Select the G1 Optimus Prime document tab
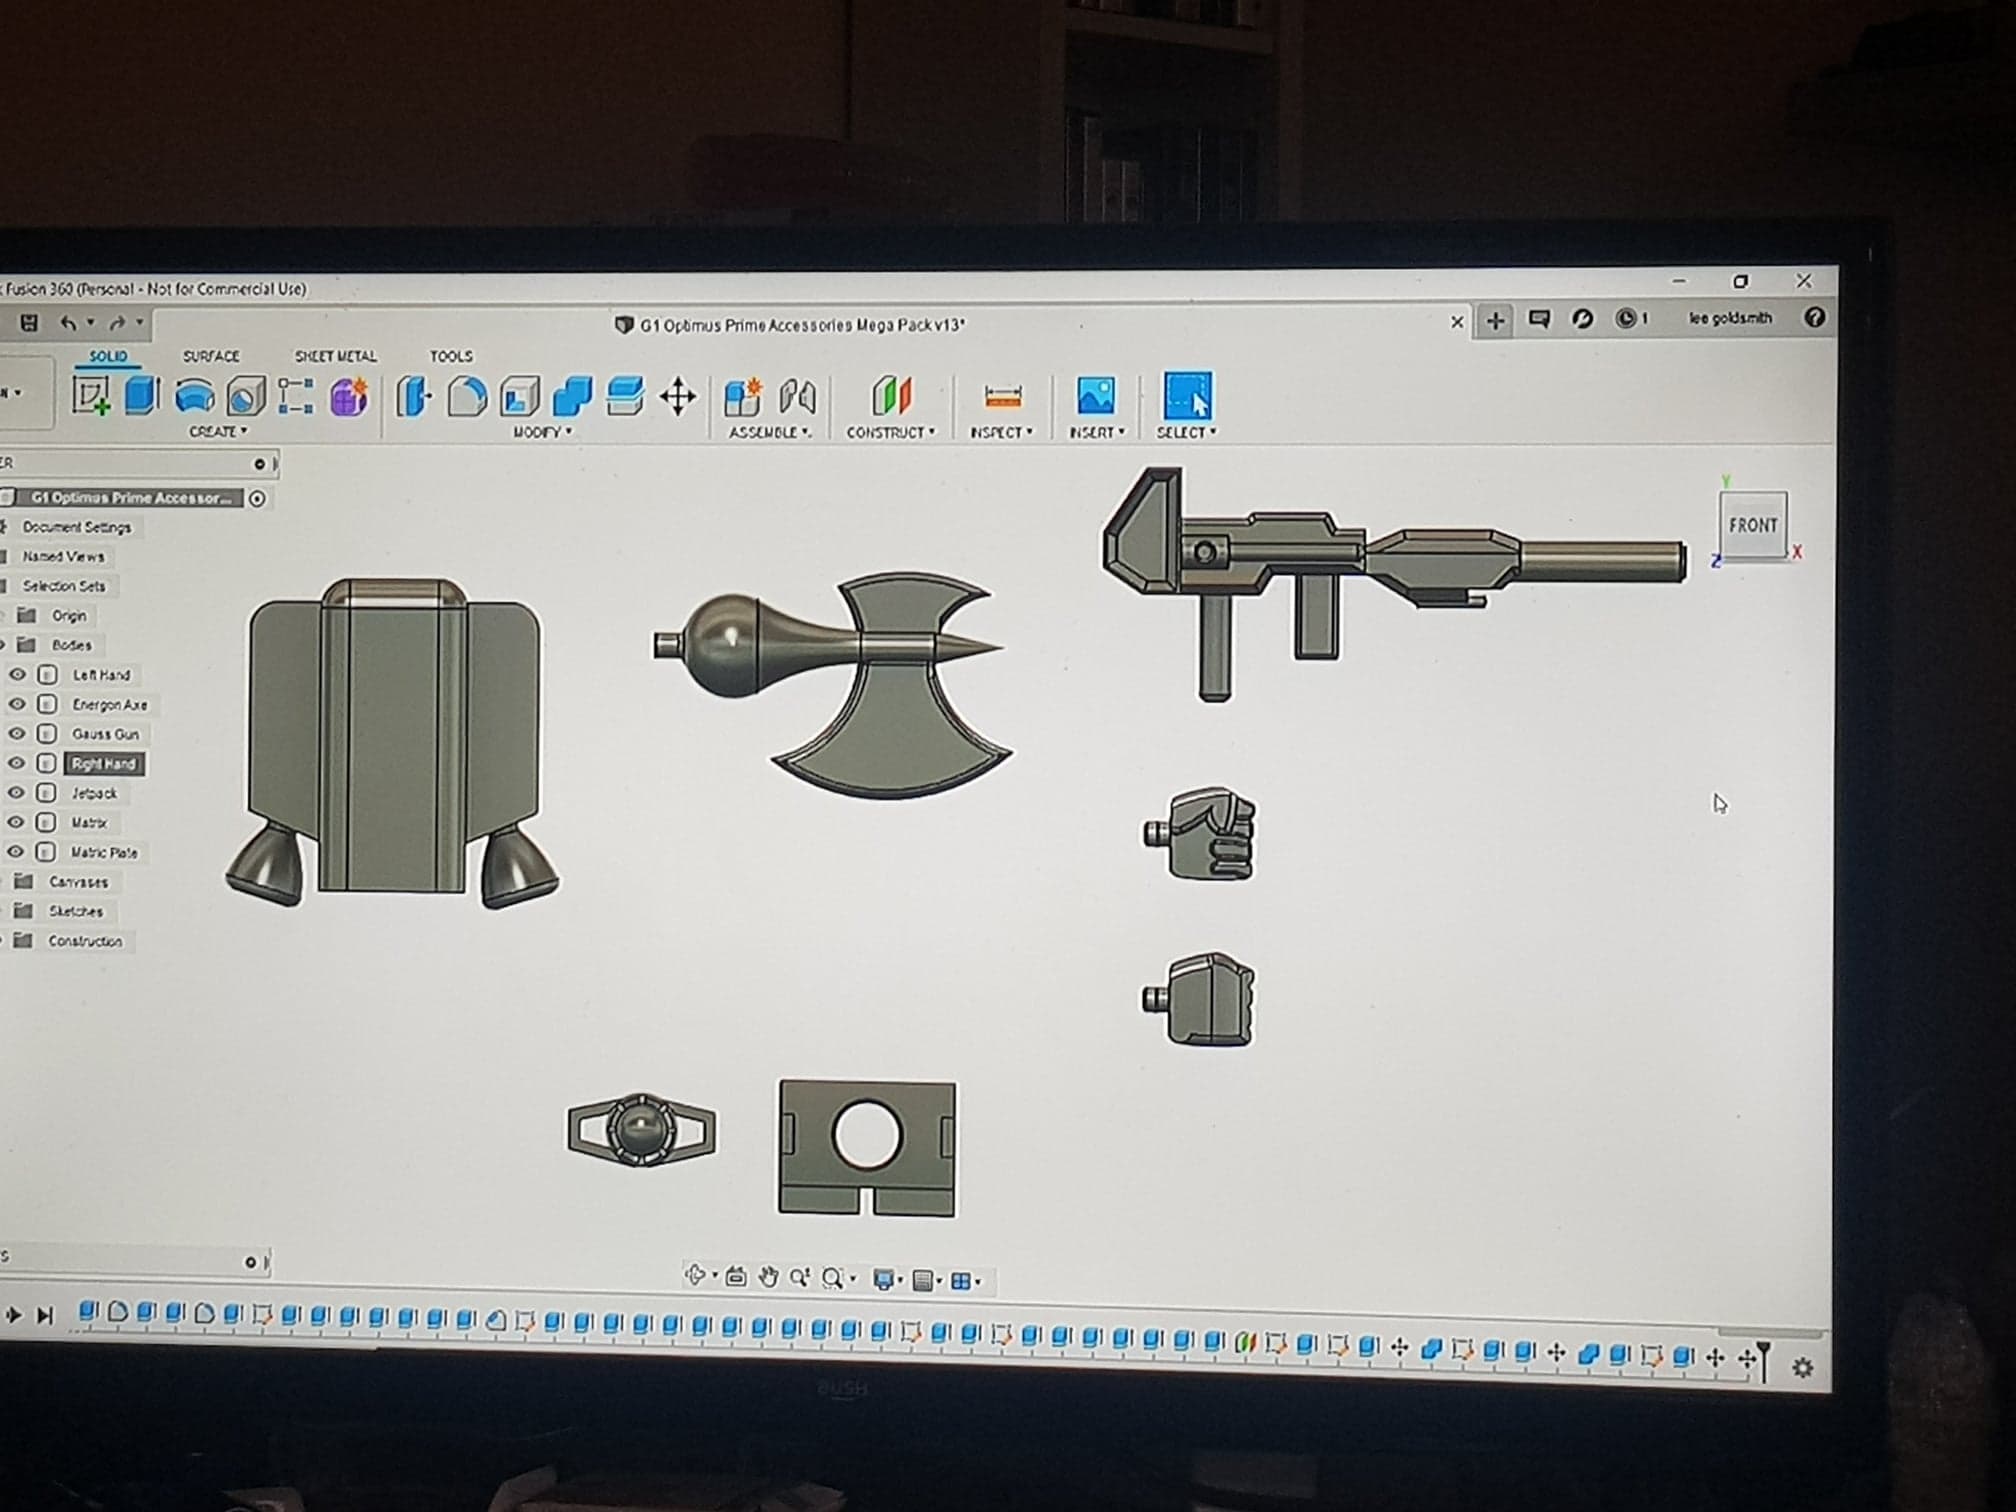The image size is (2016, 1512). point(790,325)
